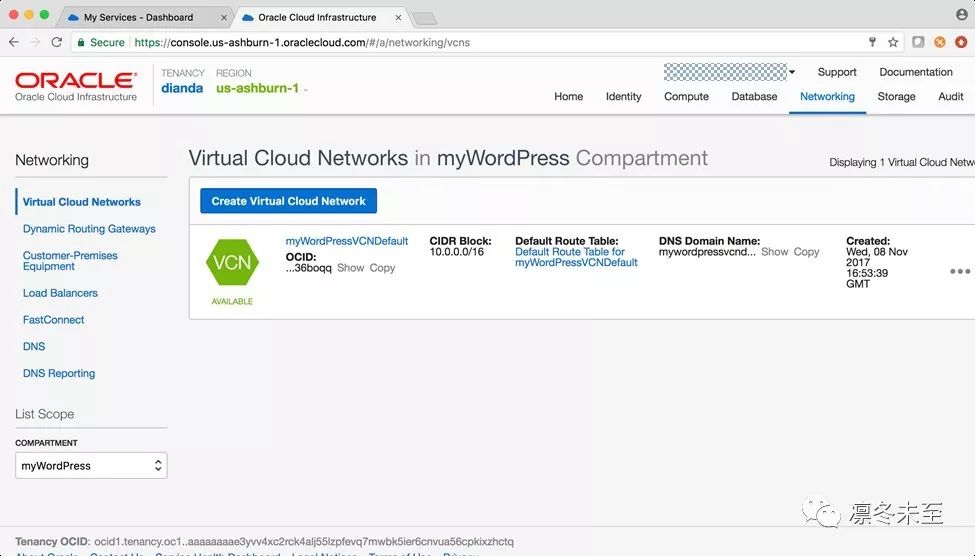This screenshot has width=975, height=556.
Task: Open the Compute menu
Action: tap(686, 96)
